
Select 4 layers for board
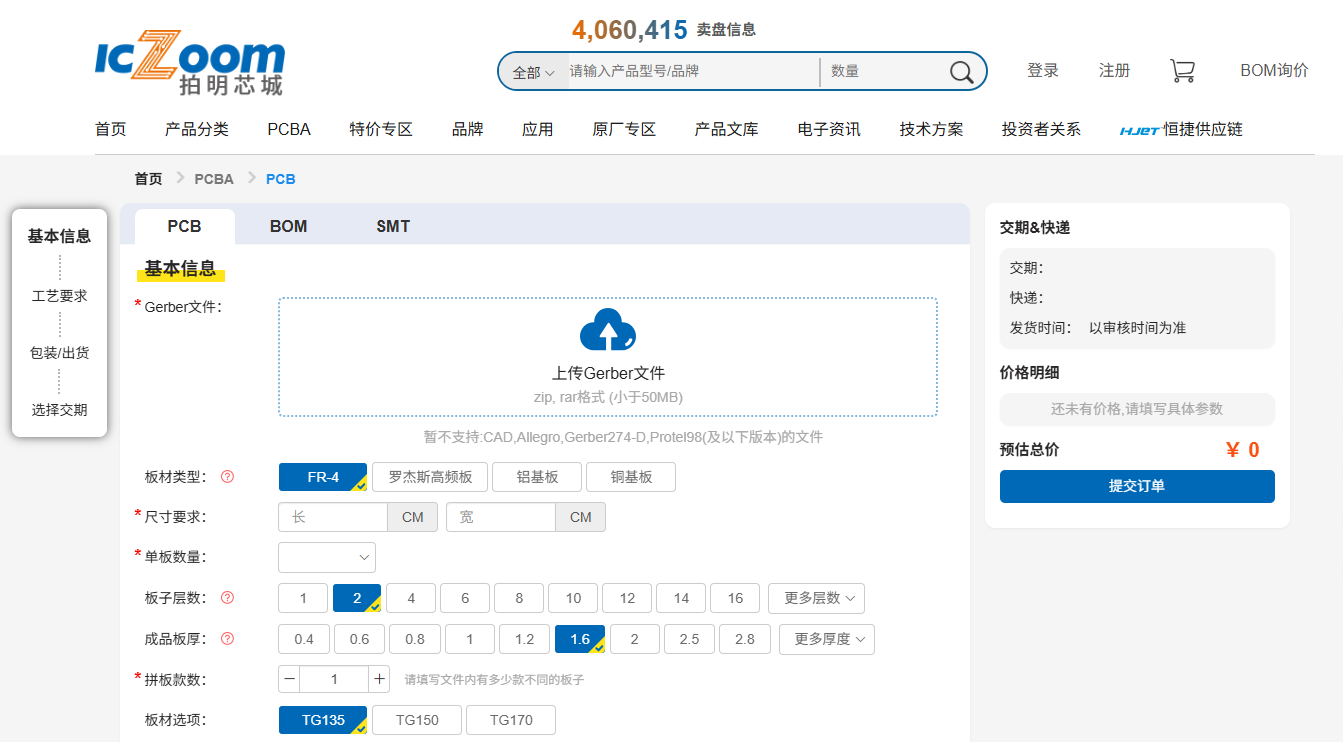[x=411, y=598]
